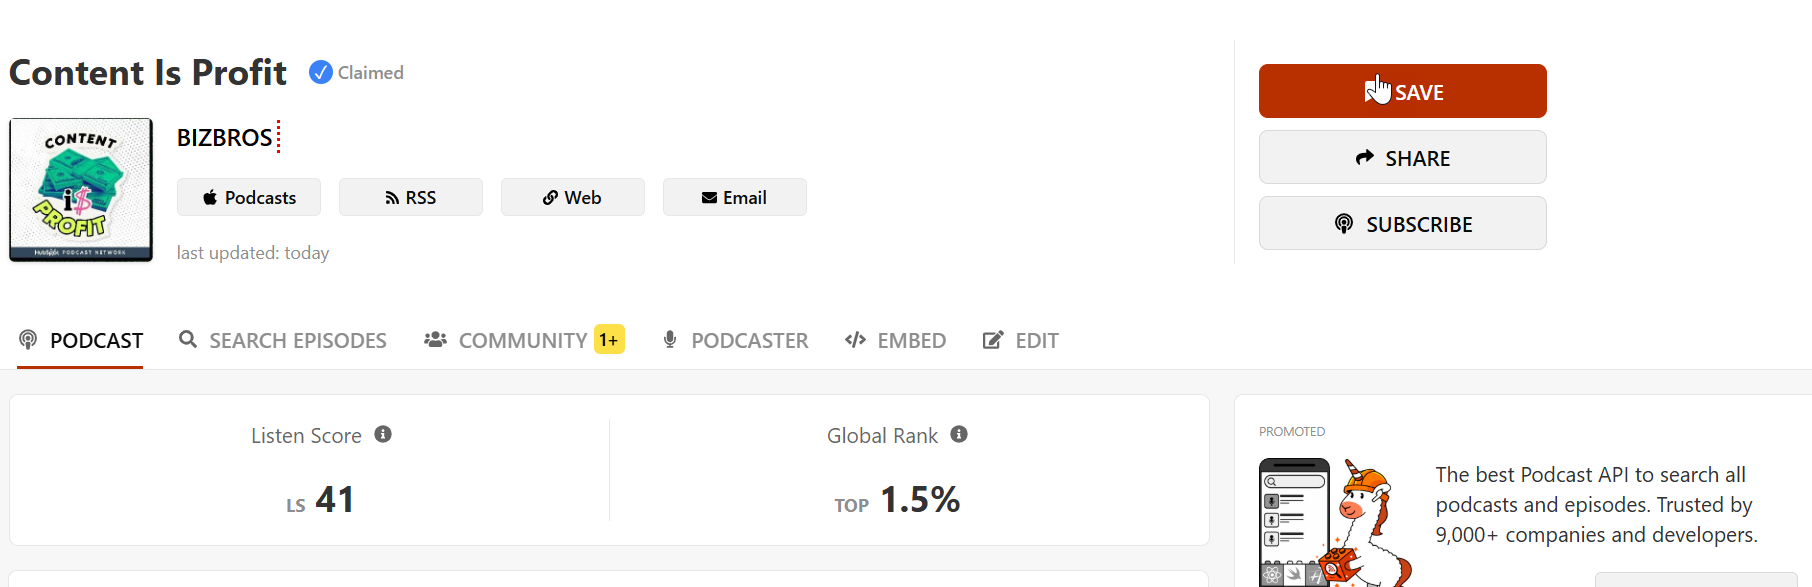
Task: Click the podcast icon in PODCAST tab
Action: coord(28,340)
